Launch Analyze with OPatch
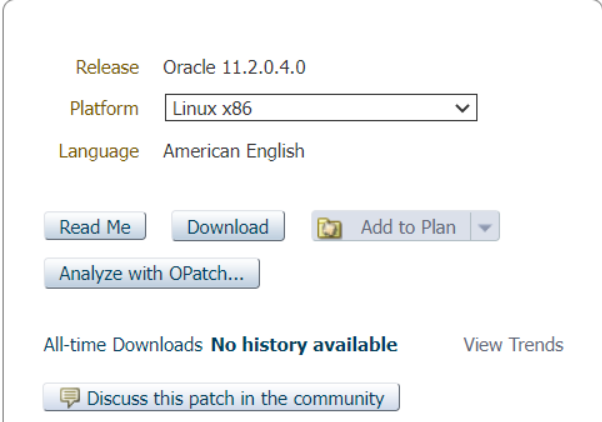Image resolution: width=602 pixels, height=422 pixels. coord(152,273)
